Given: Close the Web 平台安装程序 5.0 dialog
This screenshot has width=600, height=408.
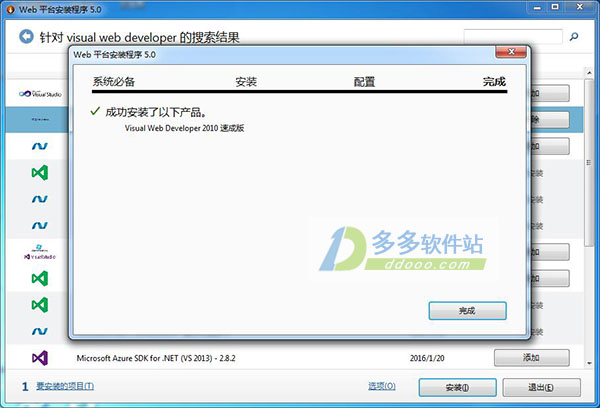Looking at the screenshot, I should pyautogui.click(x=511, y=52).
